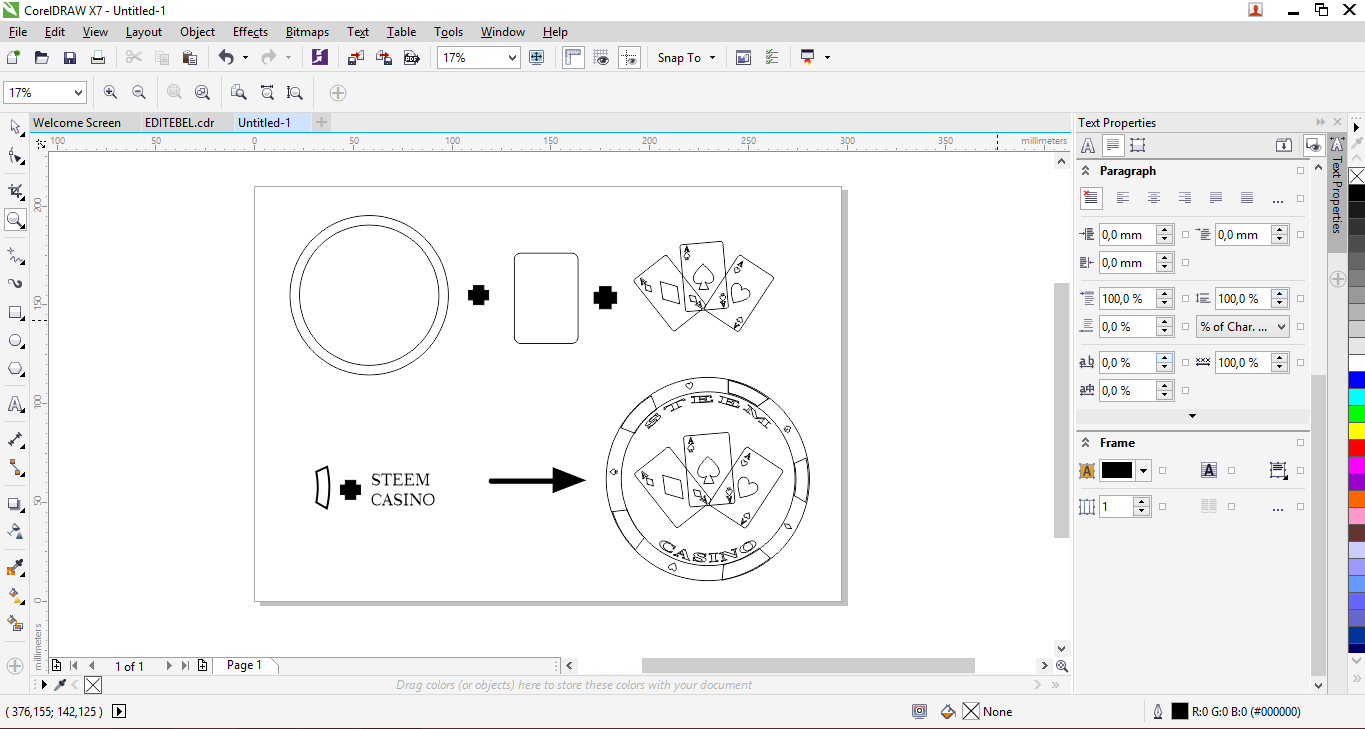Image resolution: width=1365 pixels, height=729 pixels.
Task: Collapse the Paragraph section
Action: pos(1086,171)
